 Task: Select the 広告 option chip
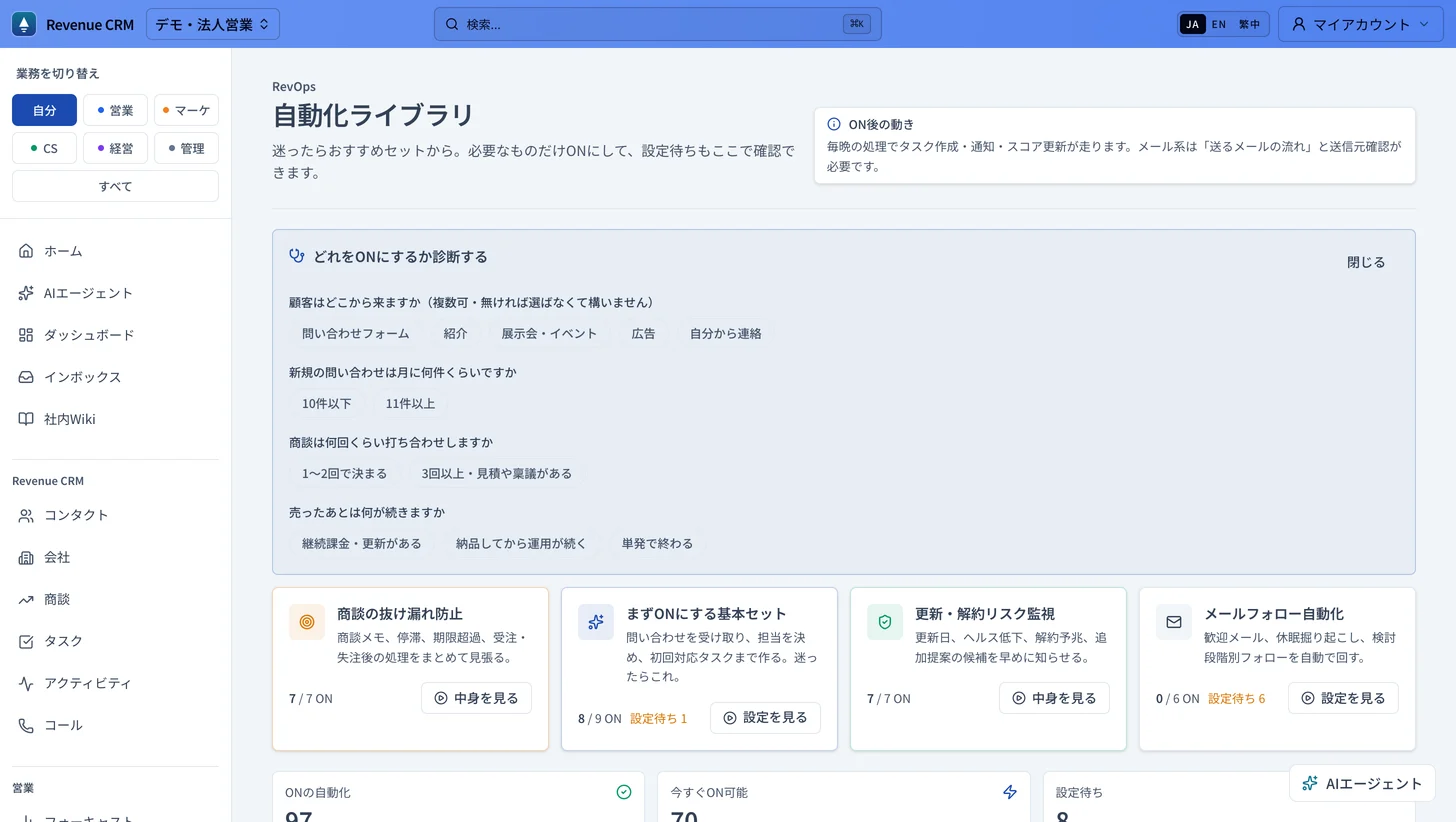(643, 334)
